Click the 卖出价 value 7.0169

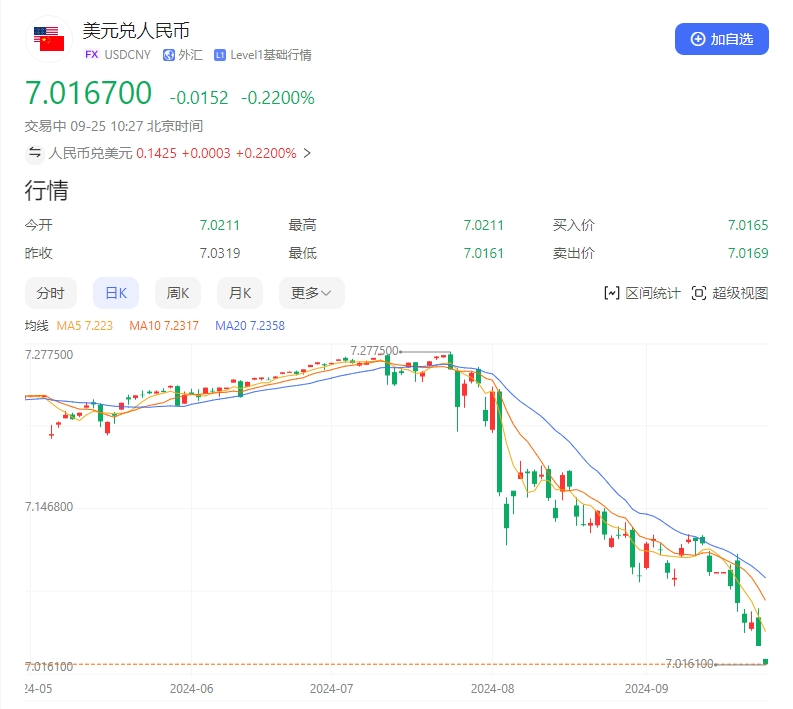[x=748, y=253]
